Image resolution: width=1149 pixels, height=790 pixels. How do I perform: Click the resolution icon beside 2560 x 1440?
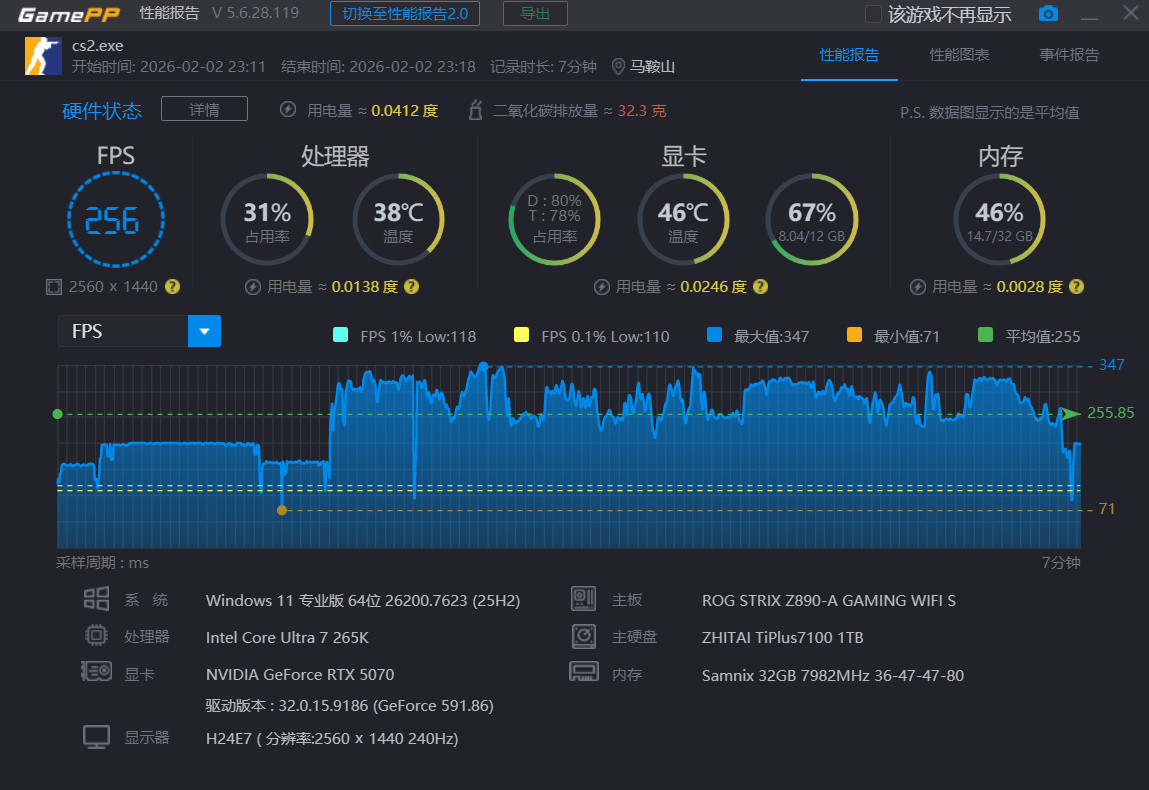point(53,287)
